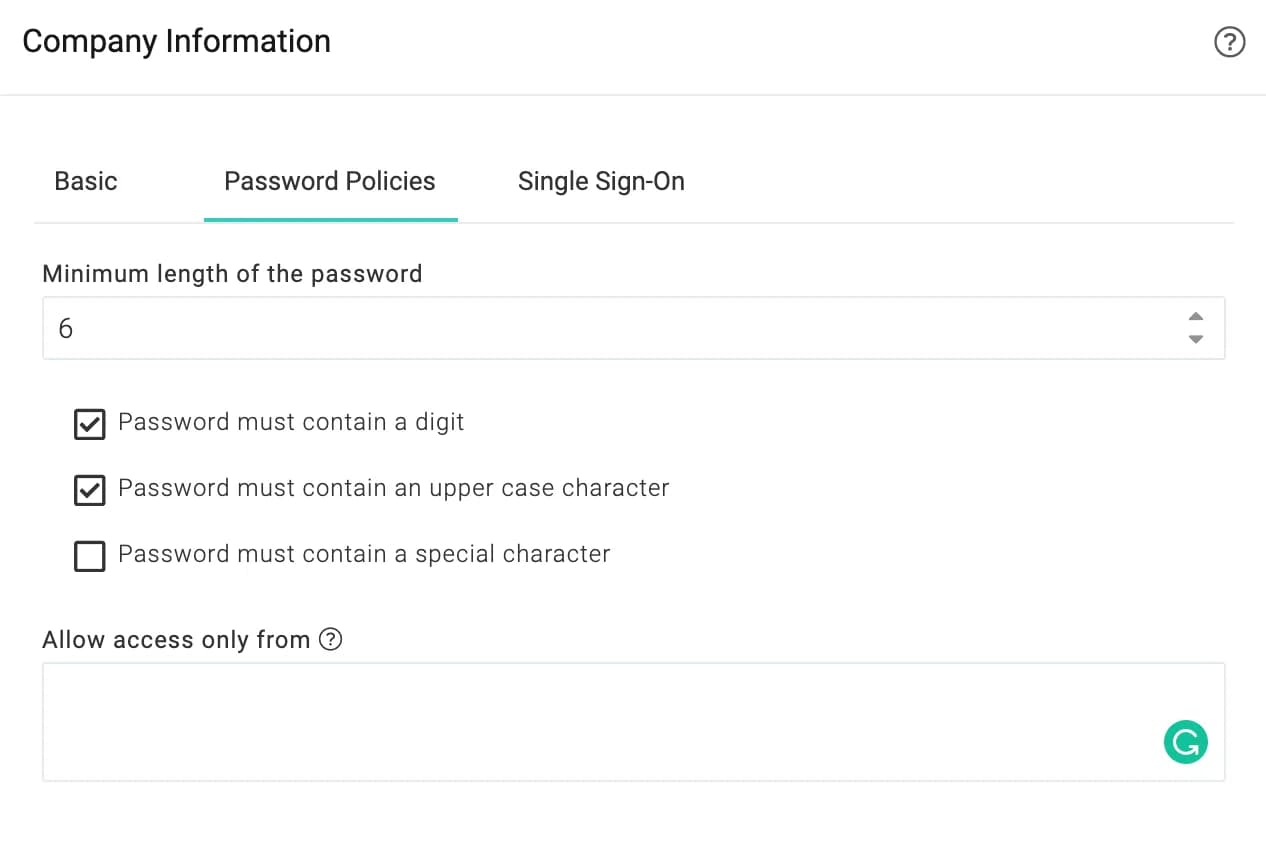1266x846 pixels.
Task: Open the help icon beside Company Information
Action: (1229, 42)
